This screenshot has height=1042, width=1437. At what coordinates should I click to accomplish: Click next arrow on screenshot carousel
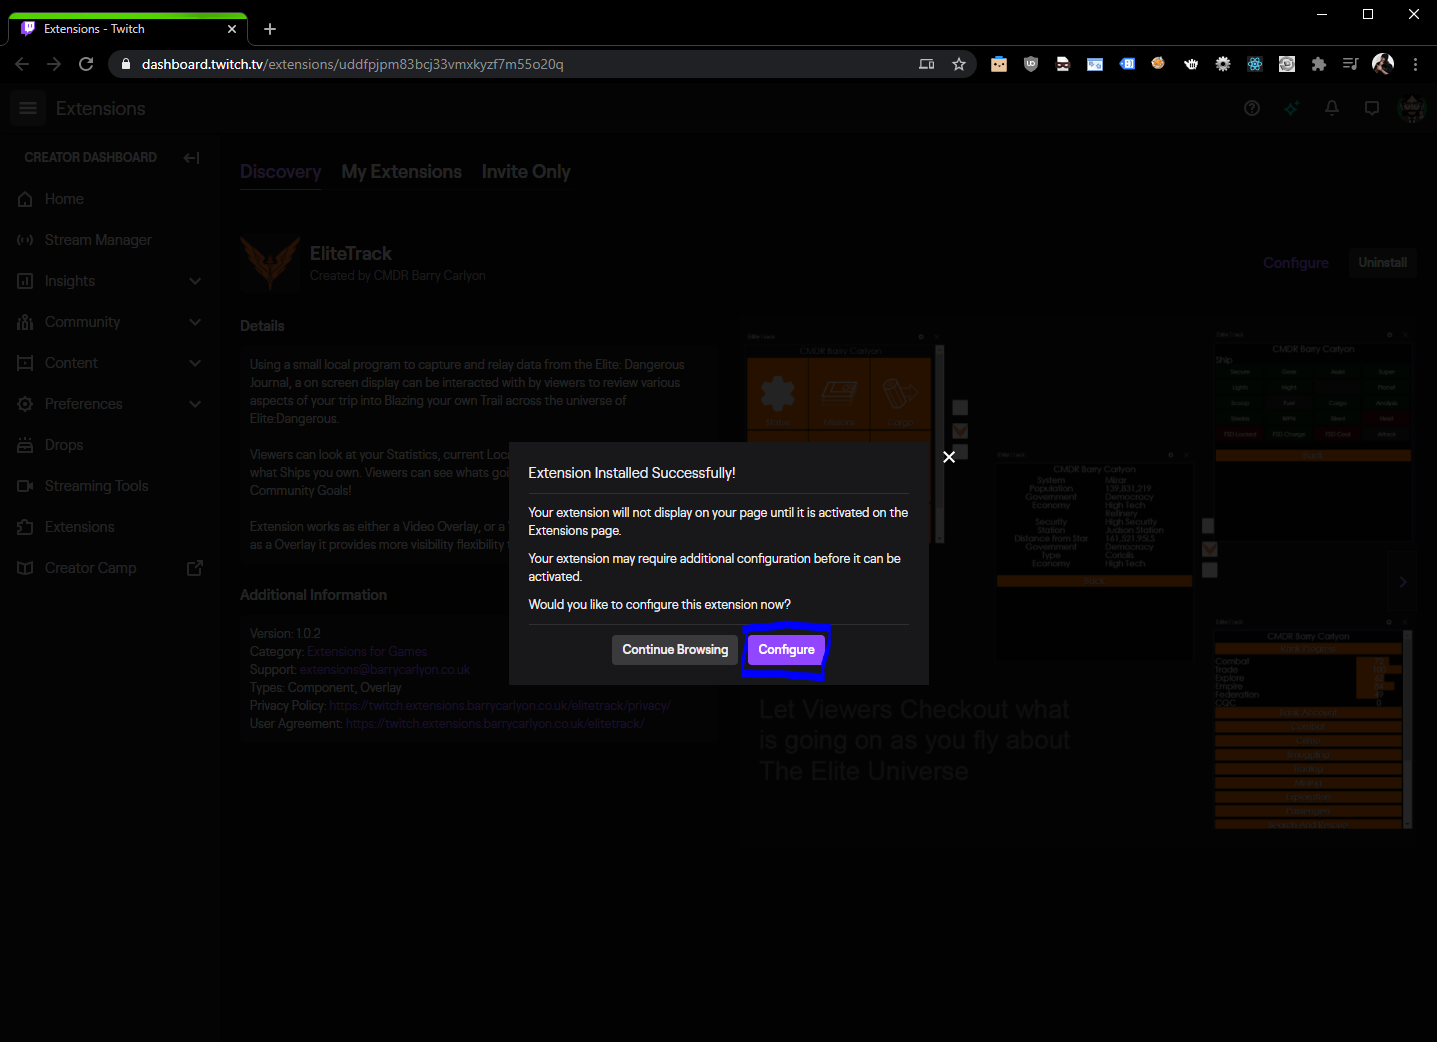(x=1403, y=582)
